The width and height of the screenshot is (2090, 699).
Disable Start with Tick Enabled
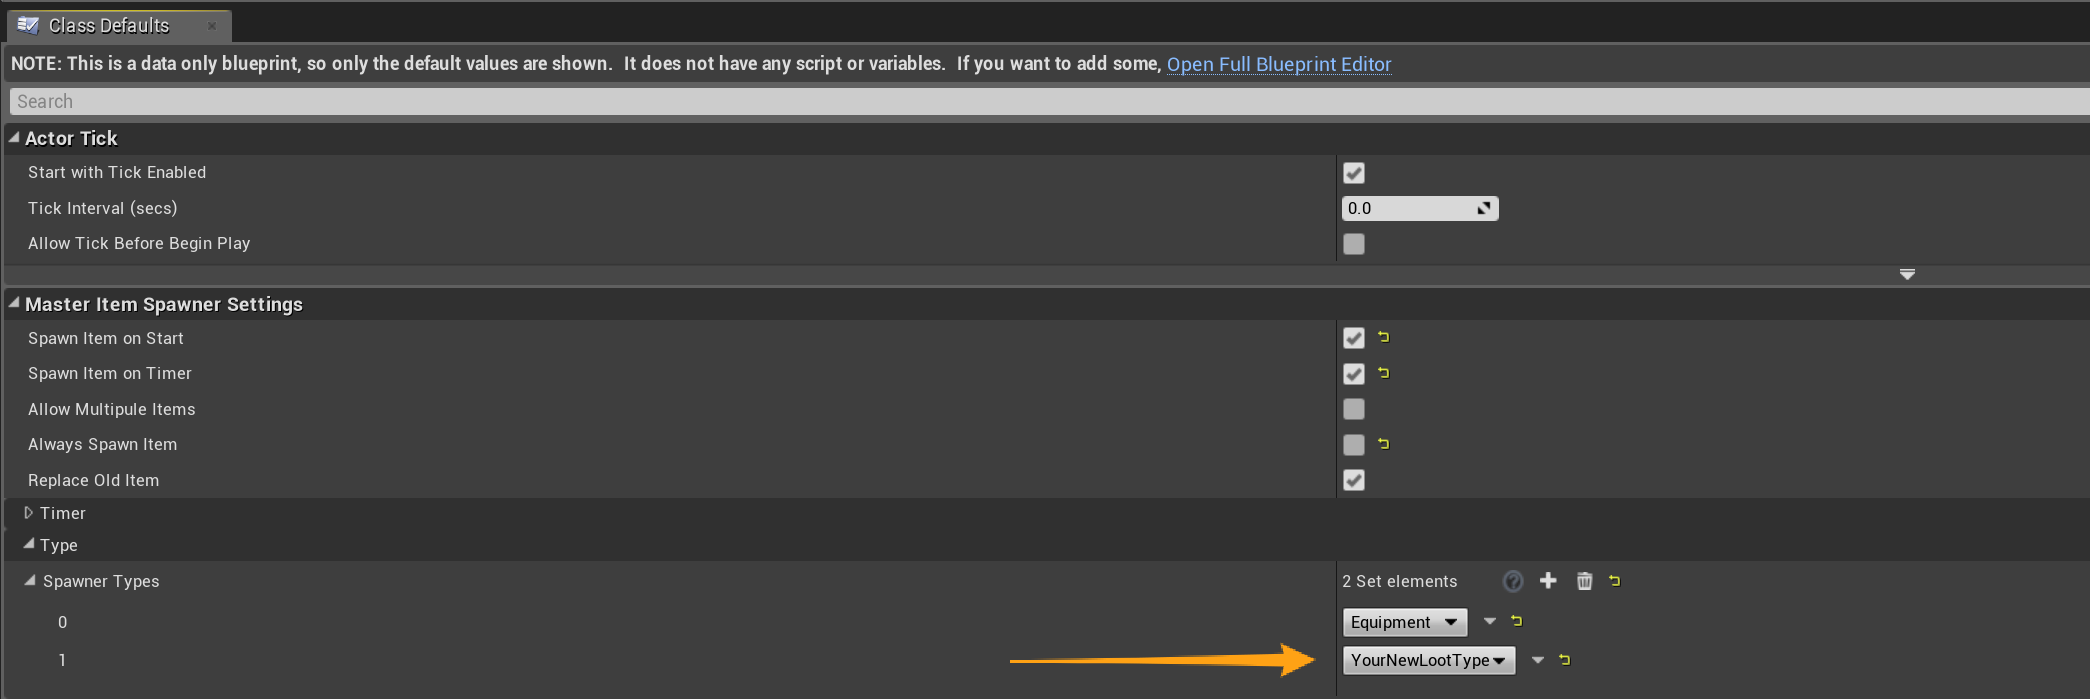[x=1354, y=173]
